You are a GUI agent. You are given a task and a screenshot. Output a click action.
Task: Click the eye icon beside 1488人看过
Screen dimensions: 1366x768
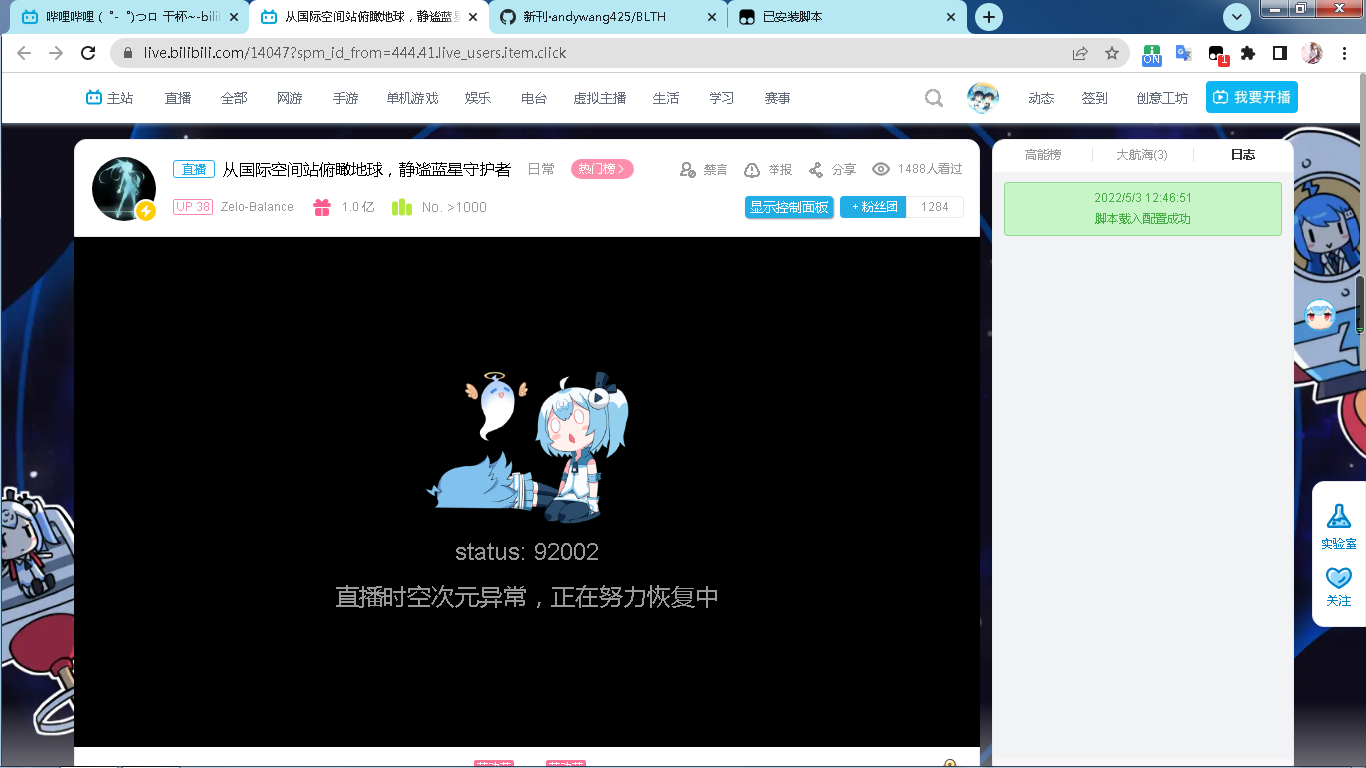(881, 170)
